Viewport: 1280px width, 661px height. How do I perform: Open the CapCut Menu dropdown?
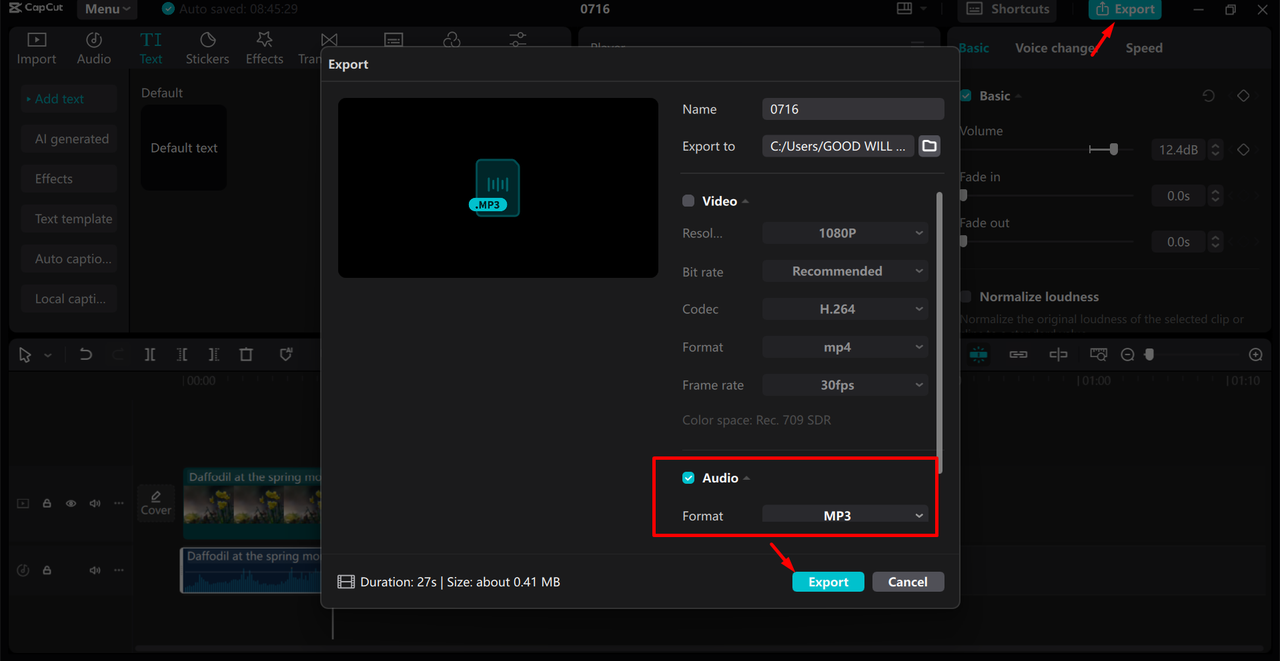click(107, 9)
